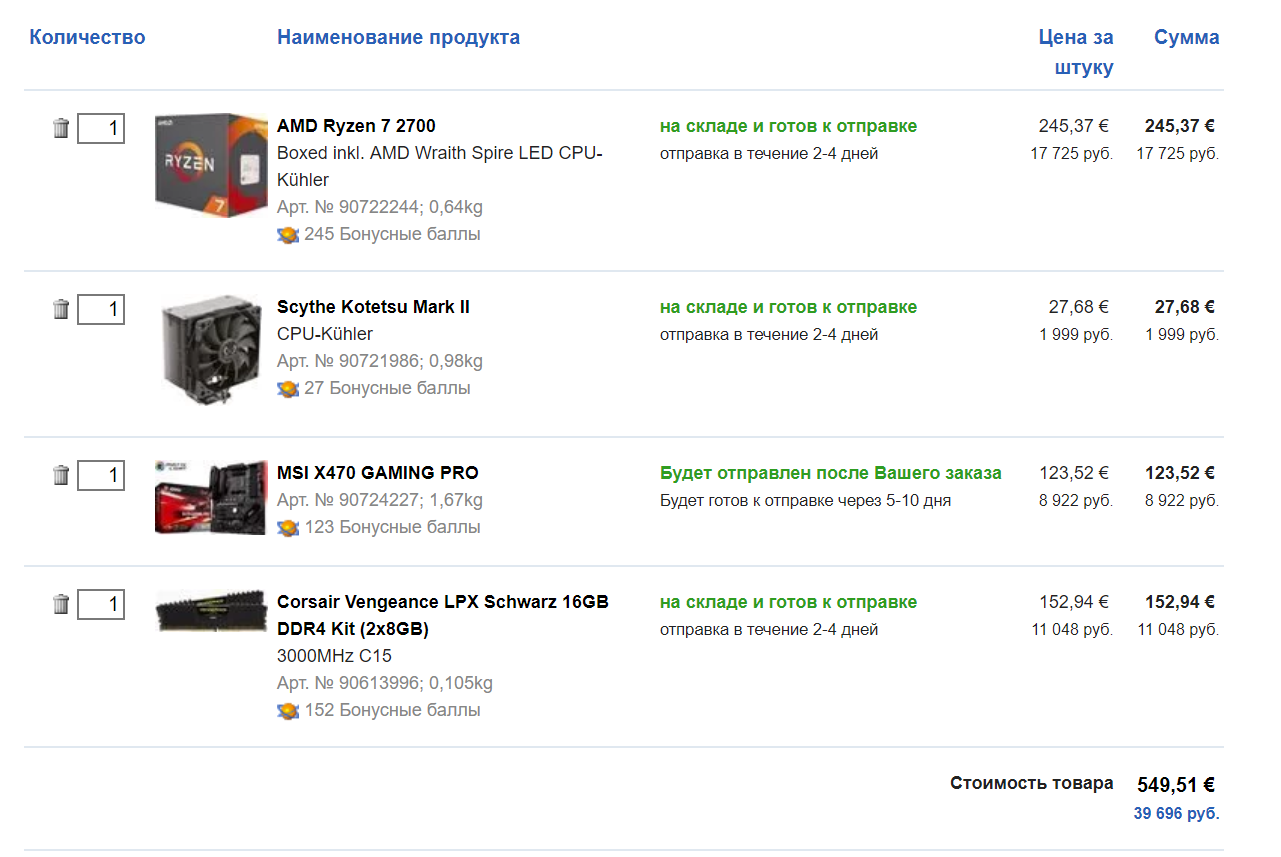Viewport: 1281px width, 857px height.
Task: Click bonus coin icon beside 152 Бонусные баллы
Action: pyautogui.click(x=288, y=711)
